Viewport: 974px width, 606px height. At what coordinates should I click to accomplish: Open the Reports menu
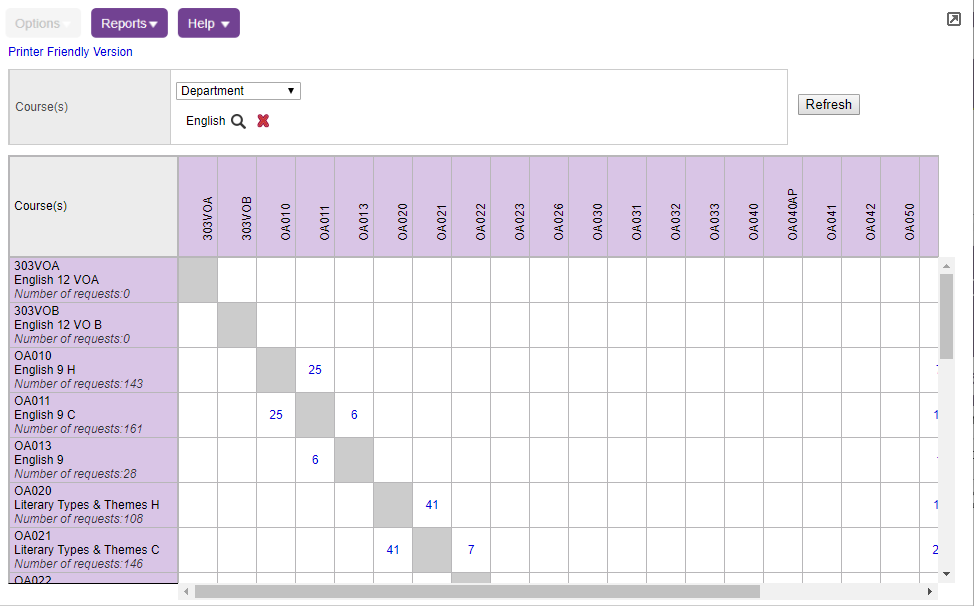129,23
